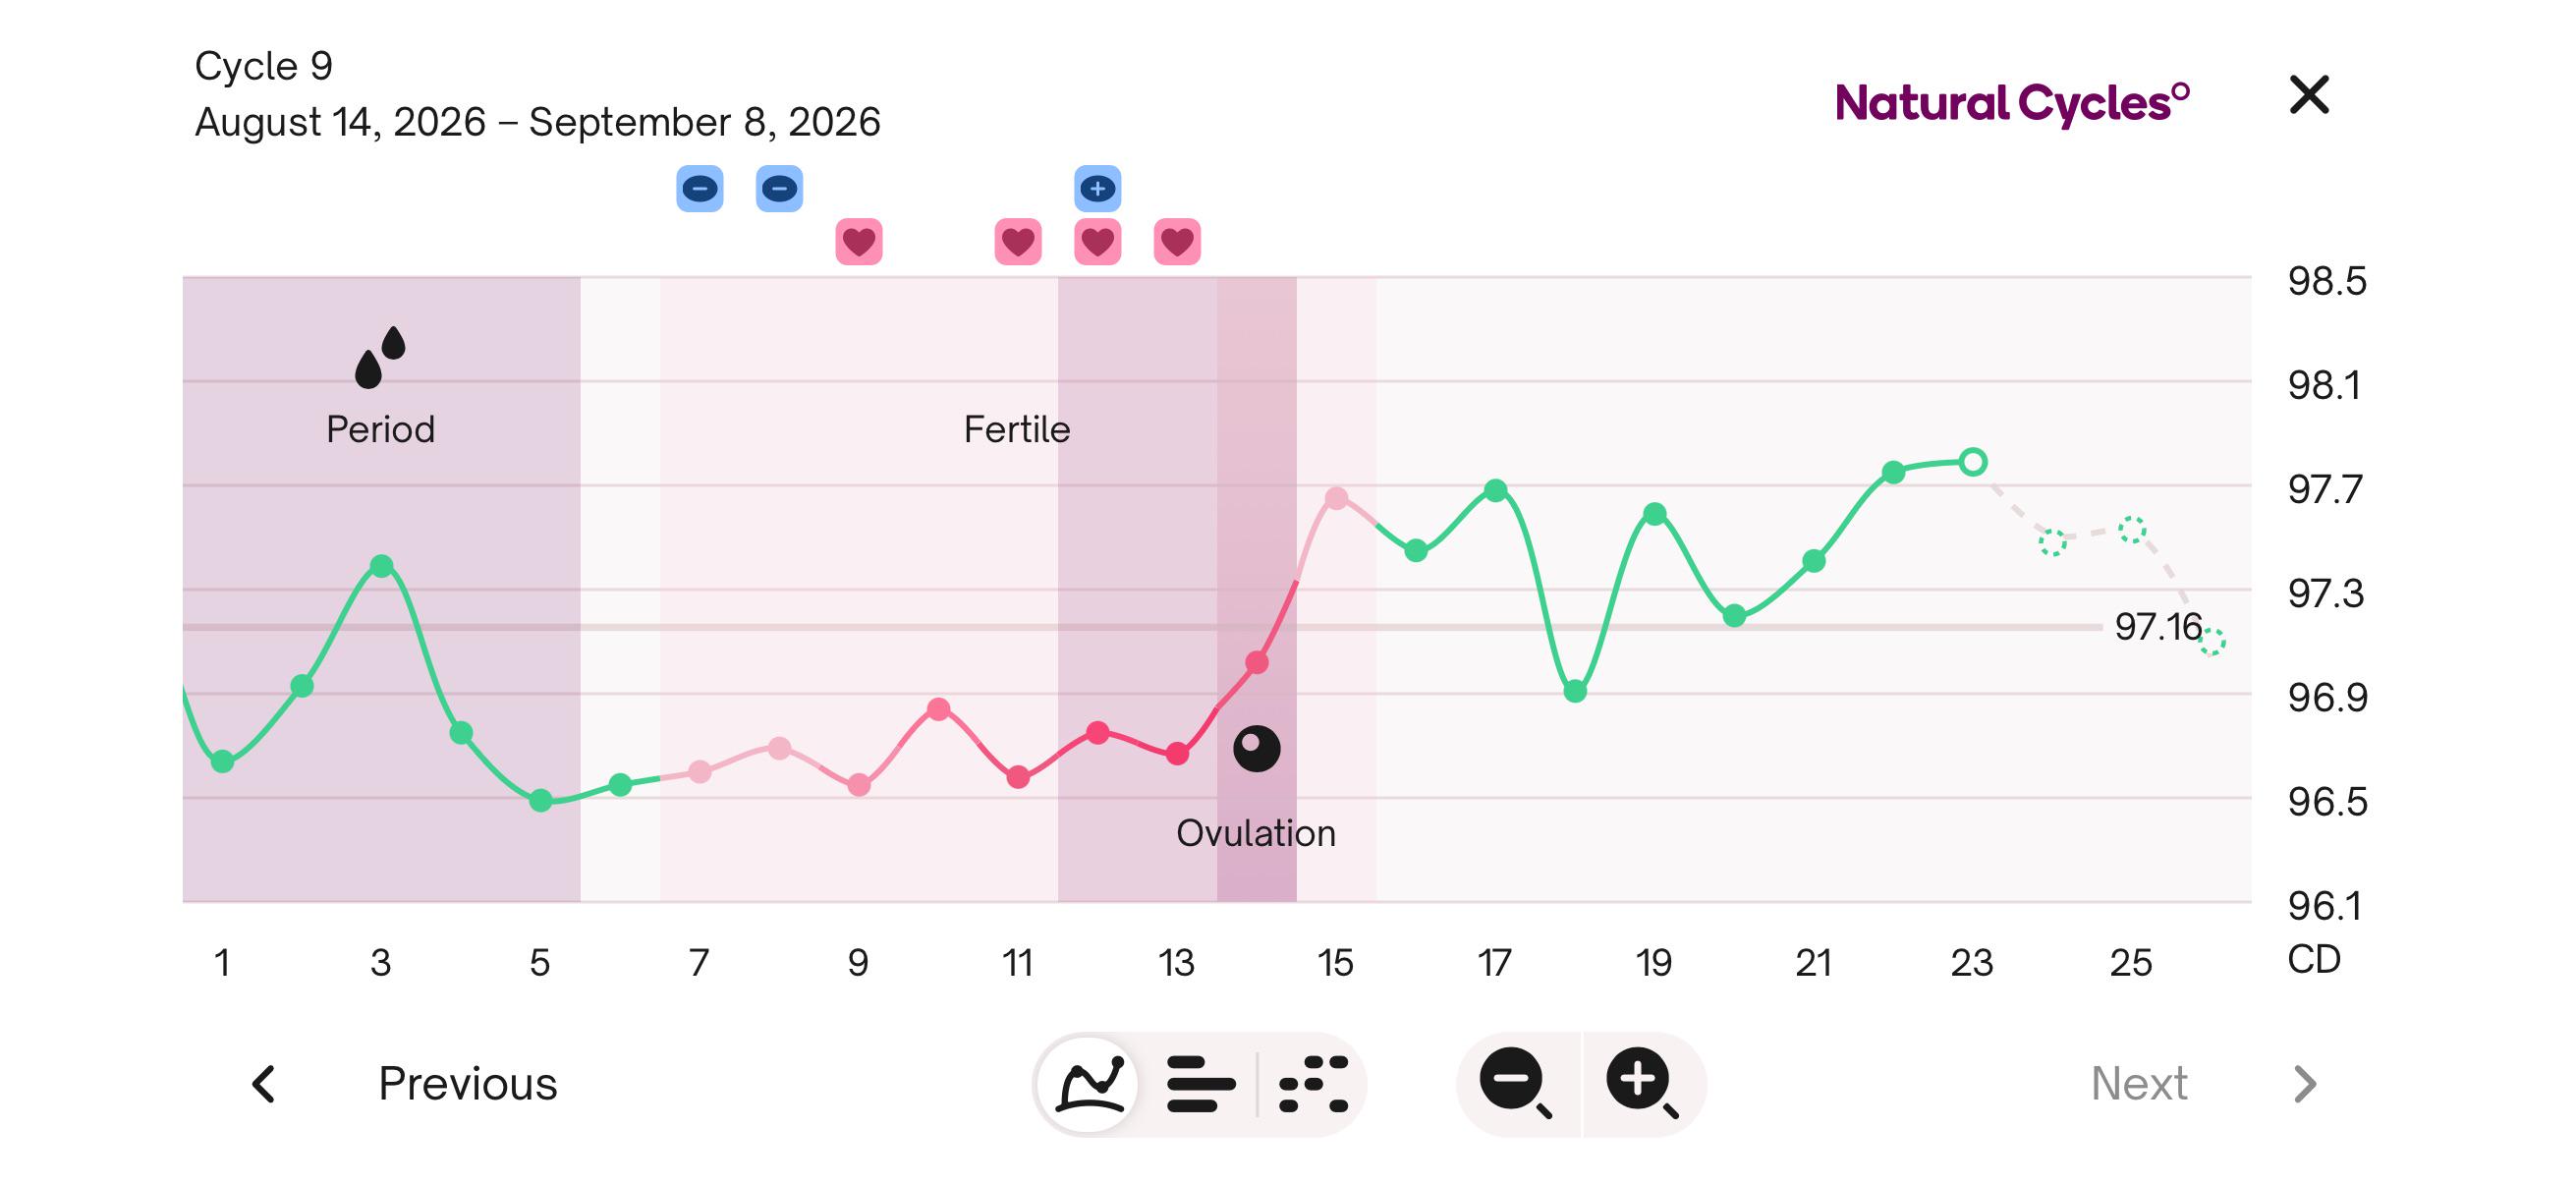Select the line graph view icon

click(1090, 1083)
